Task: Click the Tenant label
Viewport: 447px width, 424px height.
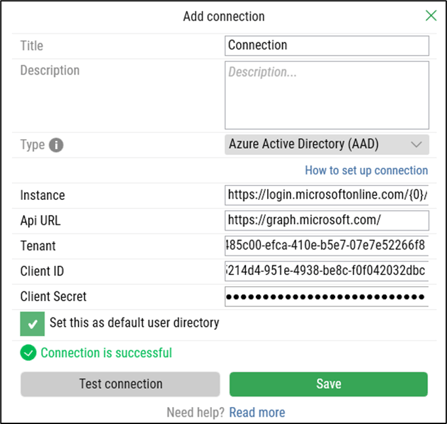Action: (x=38, y=246)
